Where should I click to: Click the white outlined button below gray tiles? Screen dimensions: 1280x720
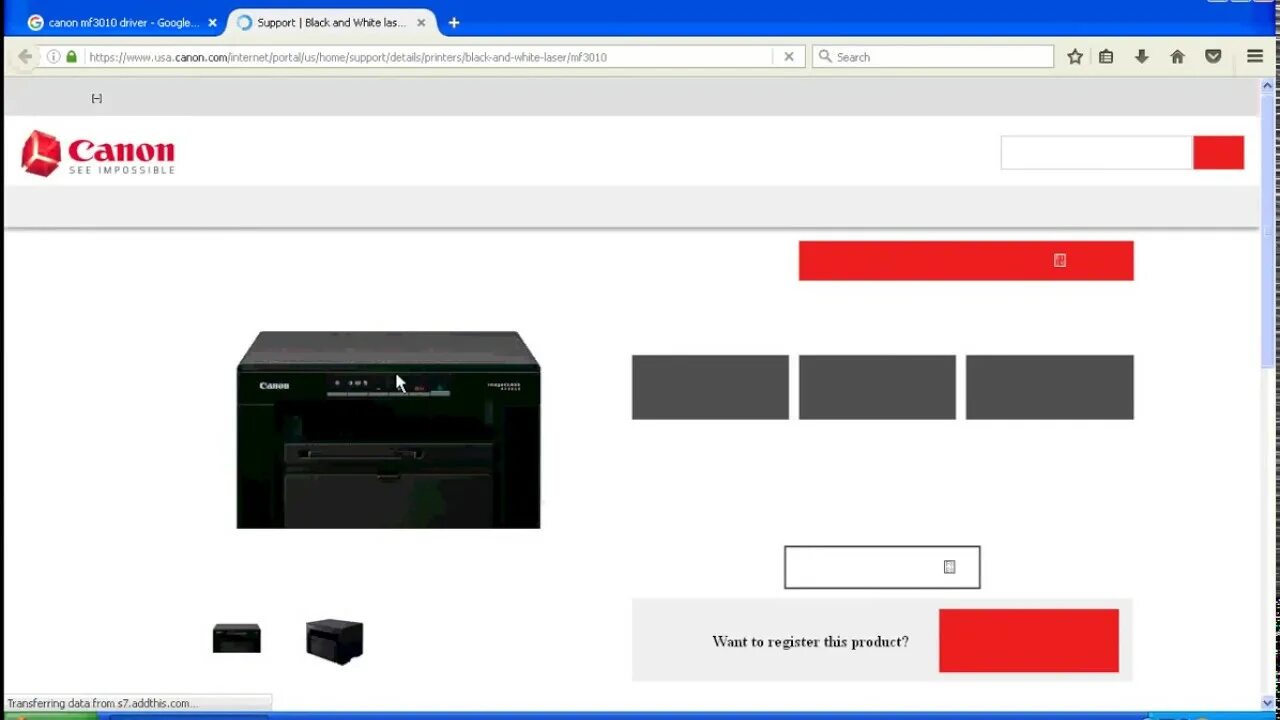[882, 567]
